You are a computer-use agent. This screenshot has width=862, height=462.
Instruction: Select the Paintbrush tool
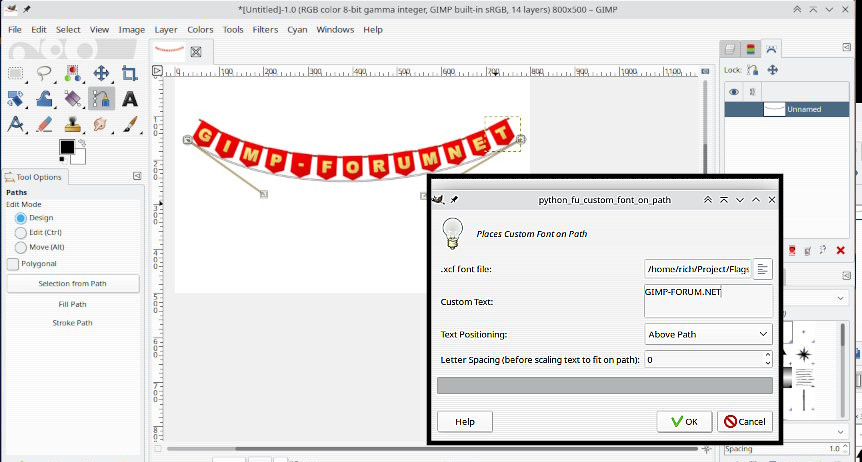[x=130, y=124]
